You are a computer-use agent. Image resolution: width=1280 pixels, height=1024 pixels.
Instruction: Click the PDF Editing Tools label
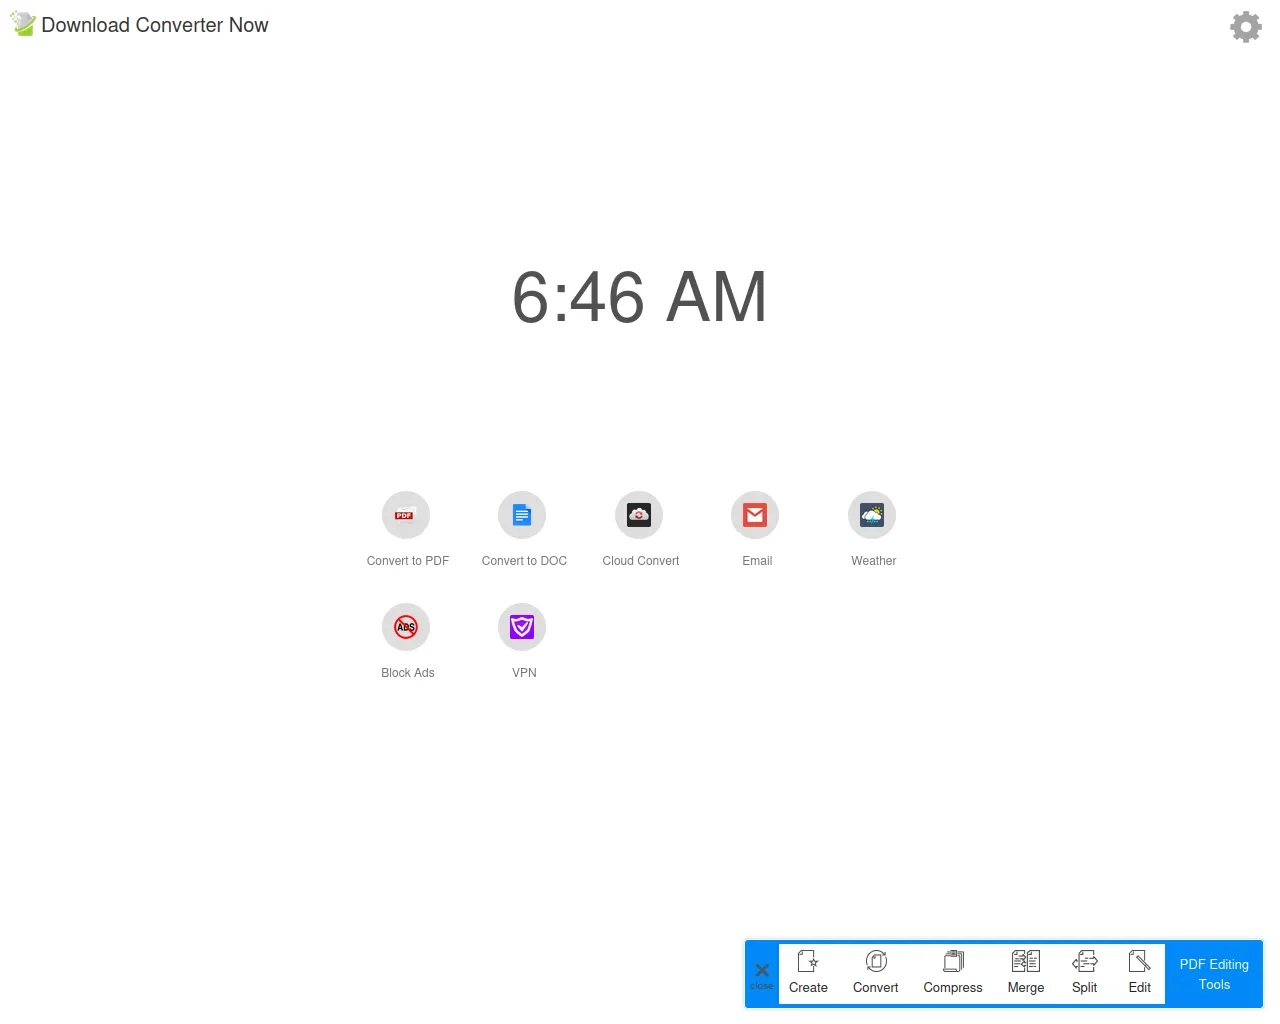[1214, 974]
